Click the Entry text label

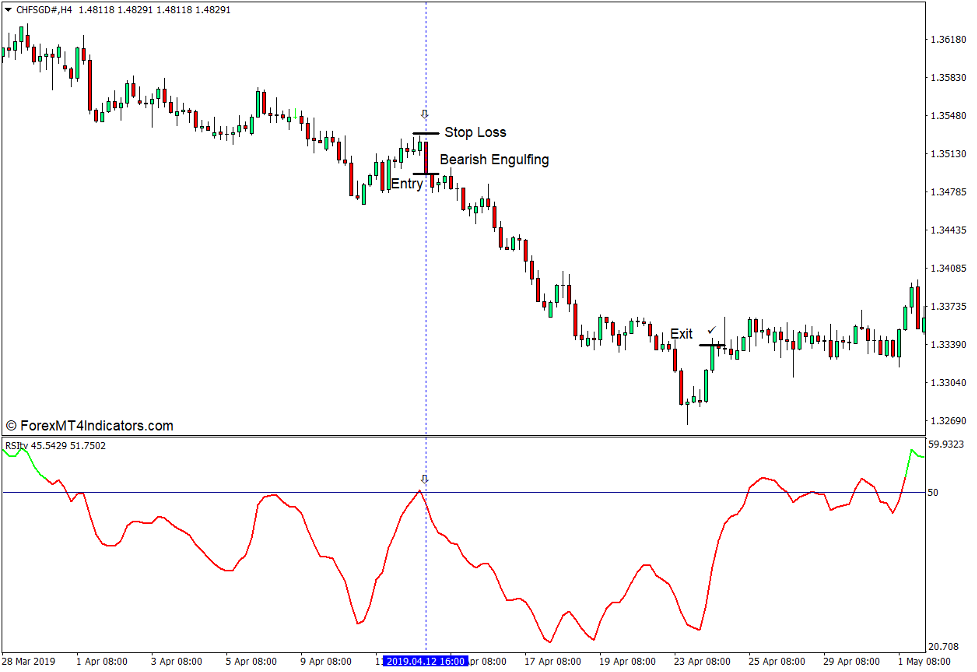click(408, 183)
